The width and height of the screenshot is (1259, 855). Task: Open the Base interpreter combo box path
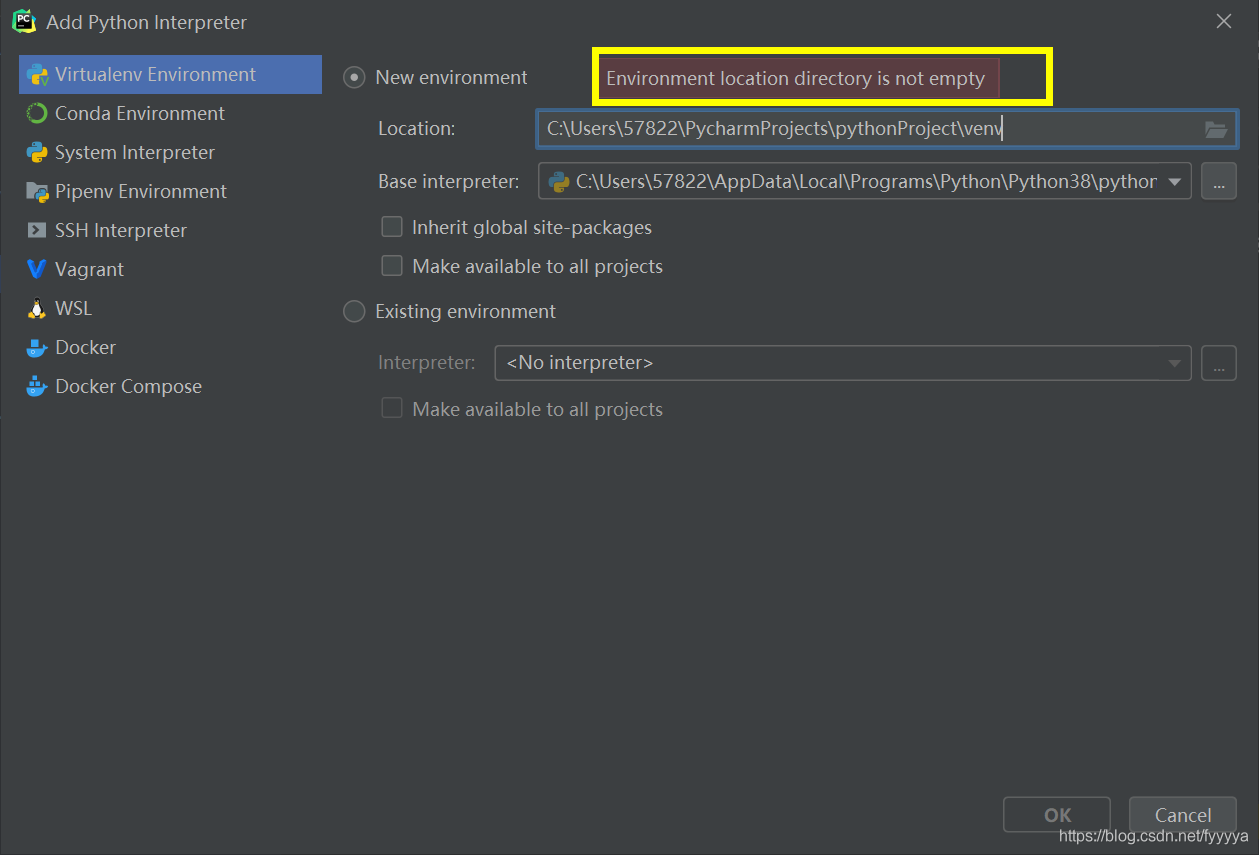coord(865,182)
